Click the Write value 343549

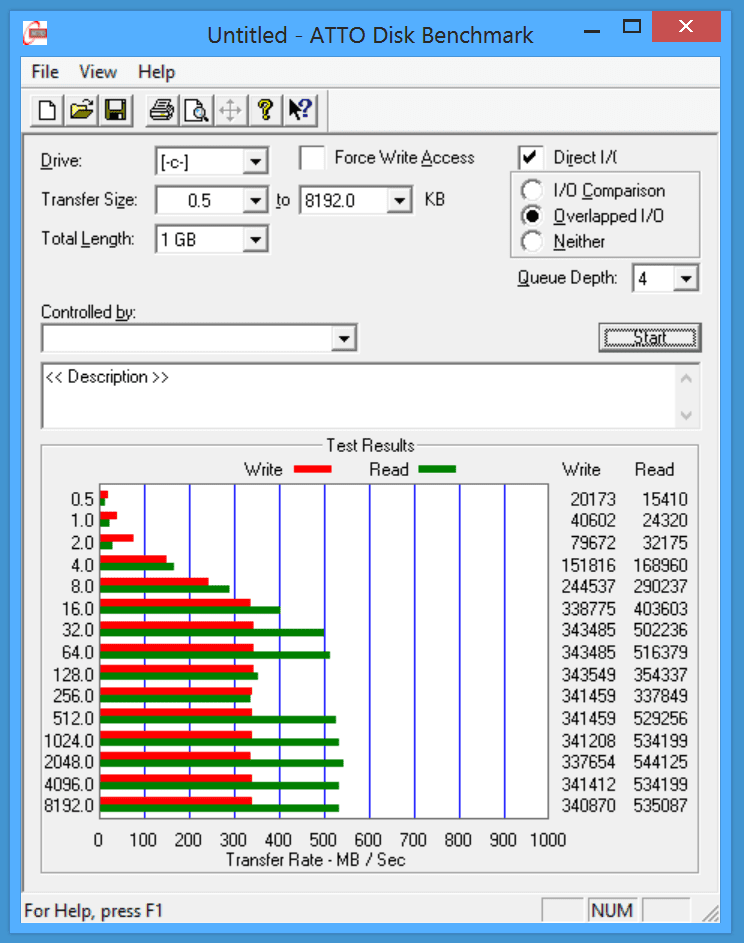click(589, 675)
